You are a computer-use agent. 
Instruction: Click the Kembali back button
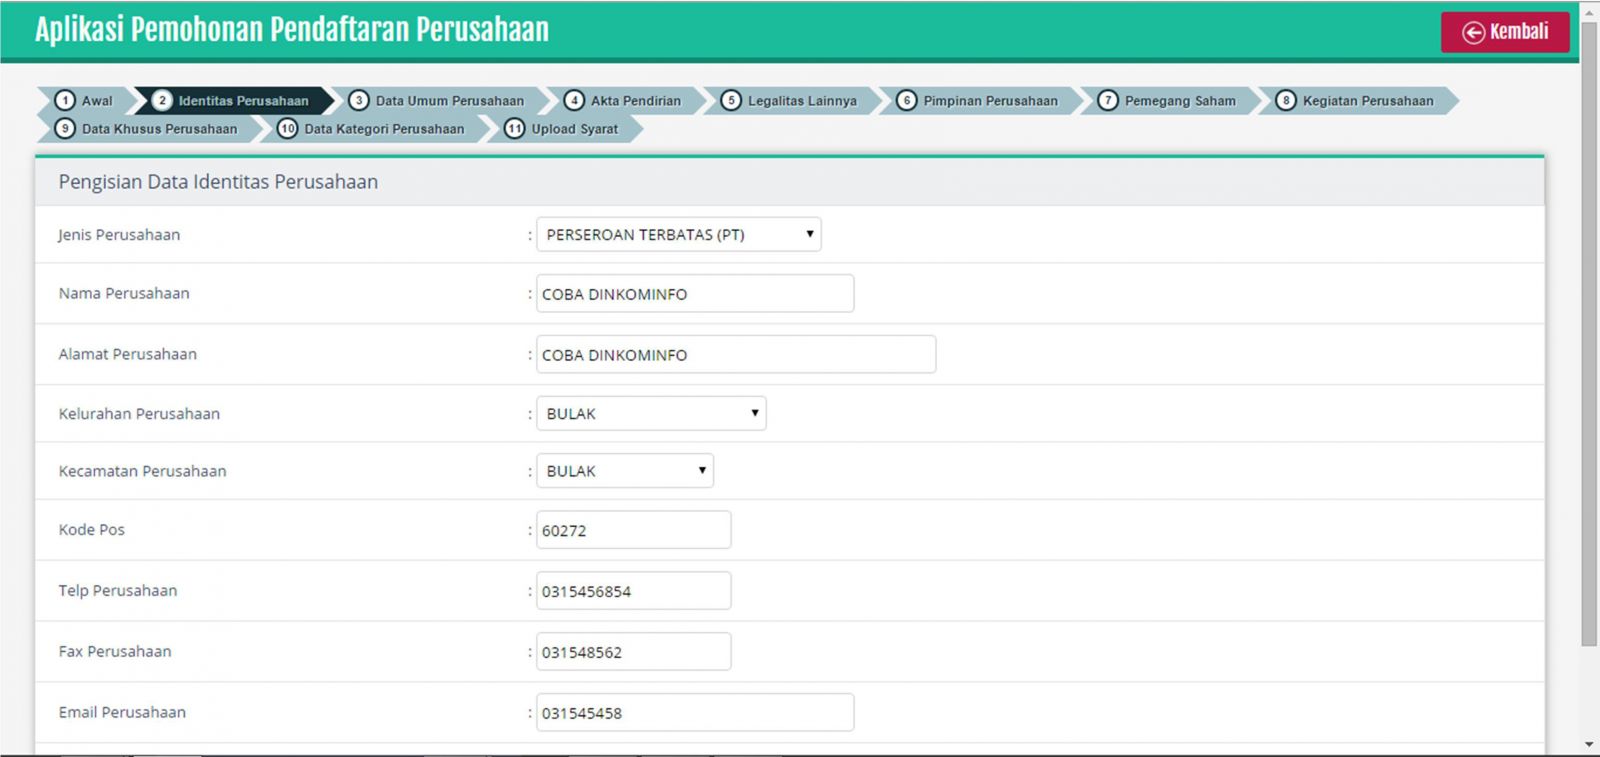[x=1504, y=32]
